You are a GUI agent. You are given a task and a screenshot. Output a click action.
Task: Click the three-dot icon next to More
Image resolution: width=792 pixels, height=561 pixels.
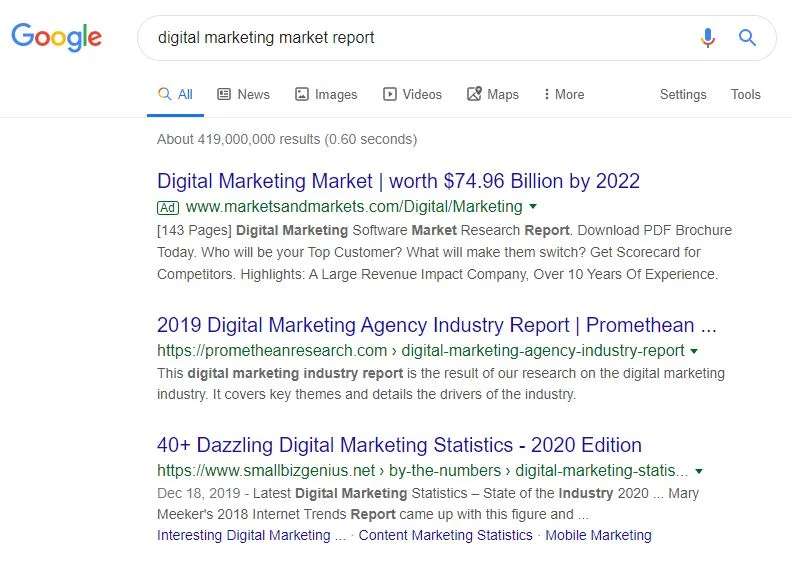547,94
